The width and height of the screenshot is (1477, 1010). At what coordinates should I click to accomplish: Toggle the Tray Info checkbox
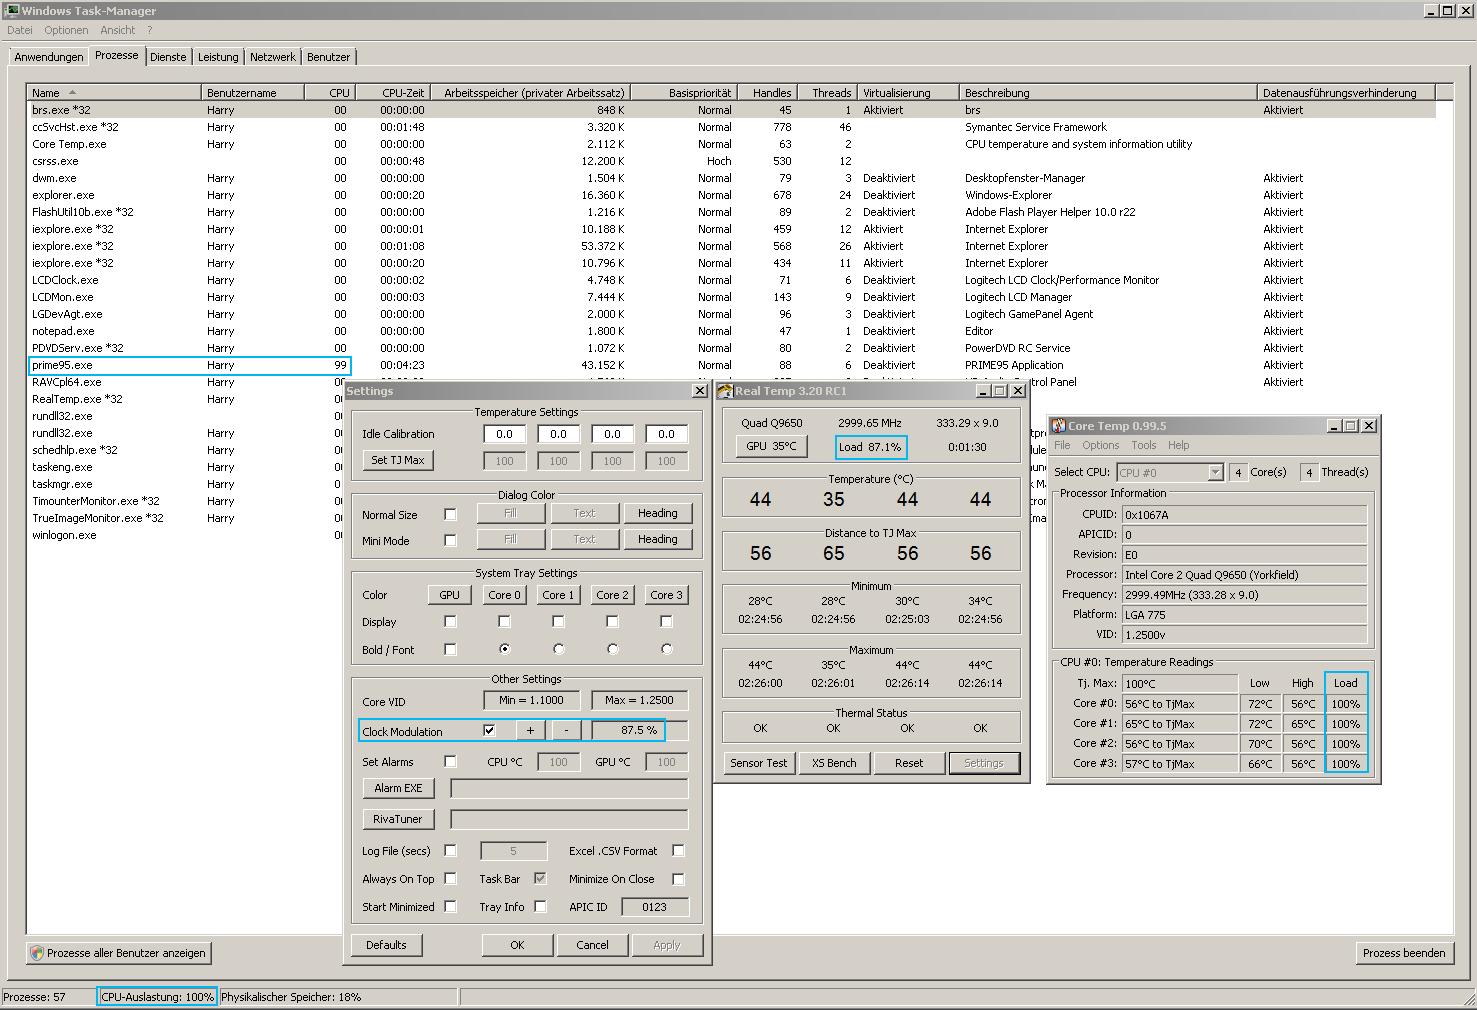[x=540, y=907]
